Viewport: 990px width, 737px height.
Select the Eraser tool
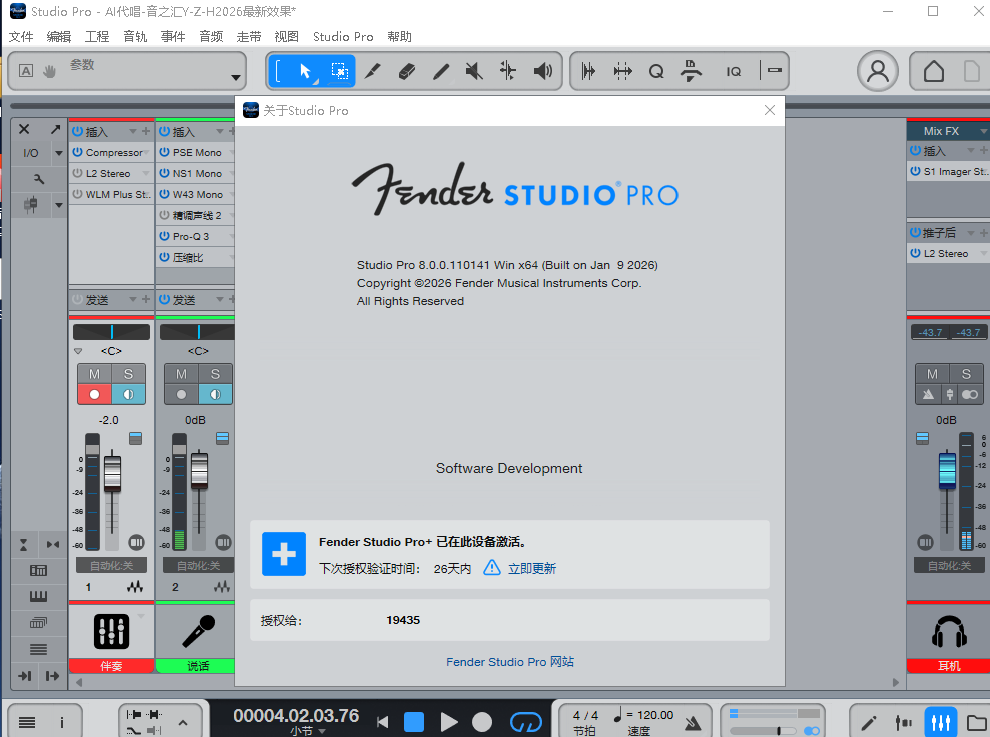(407, 71)
